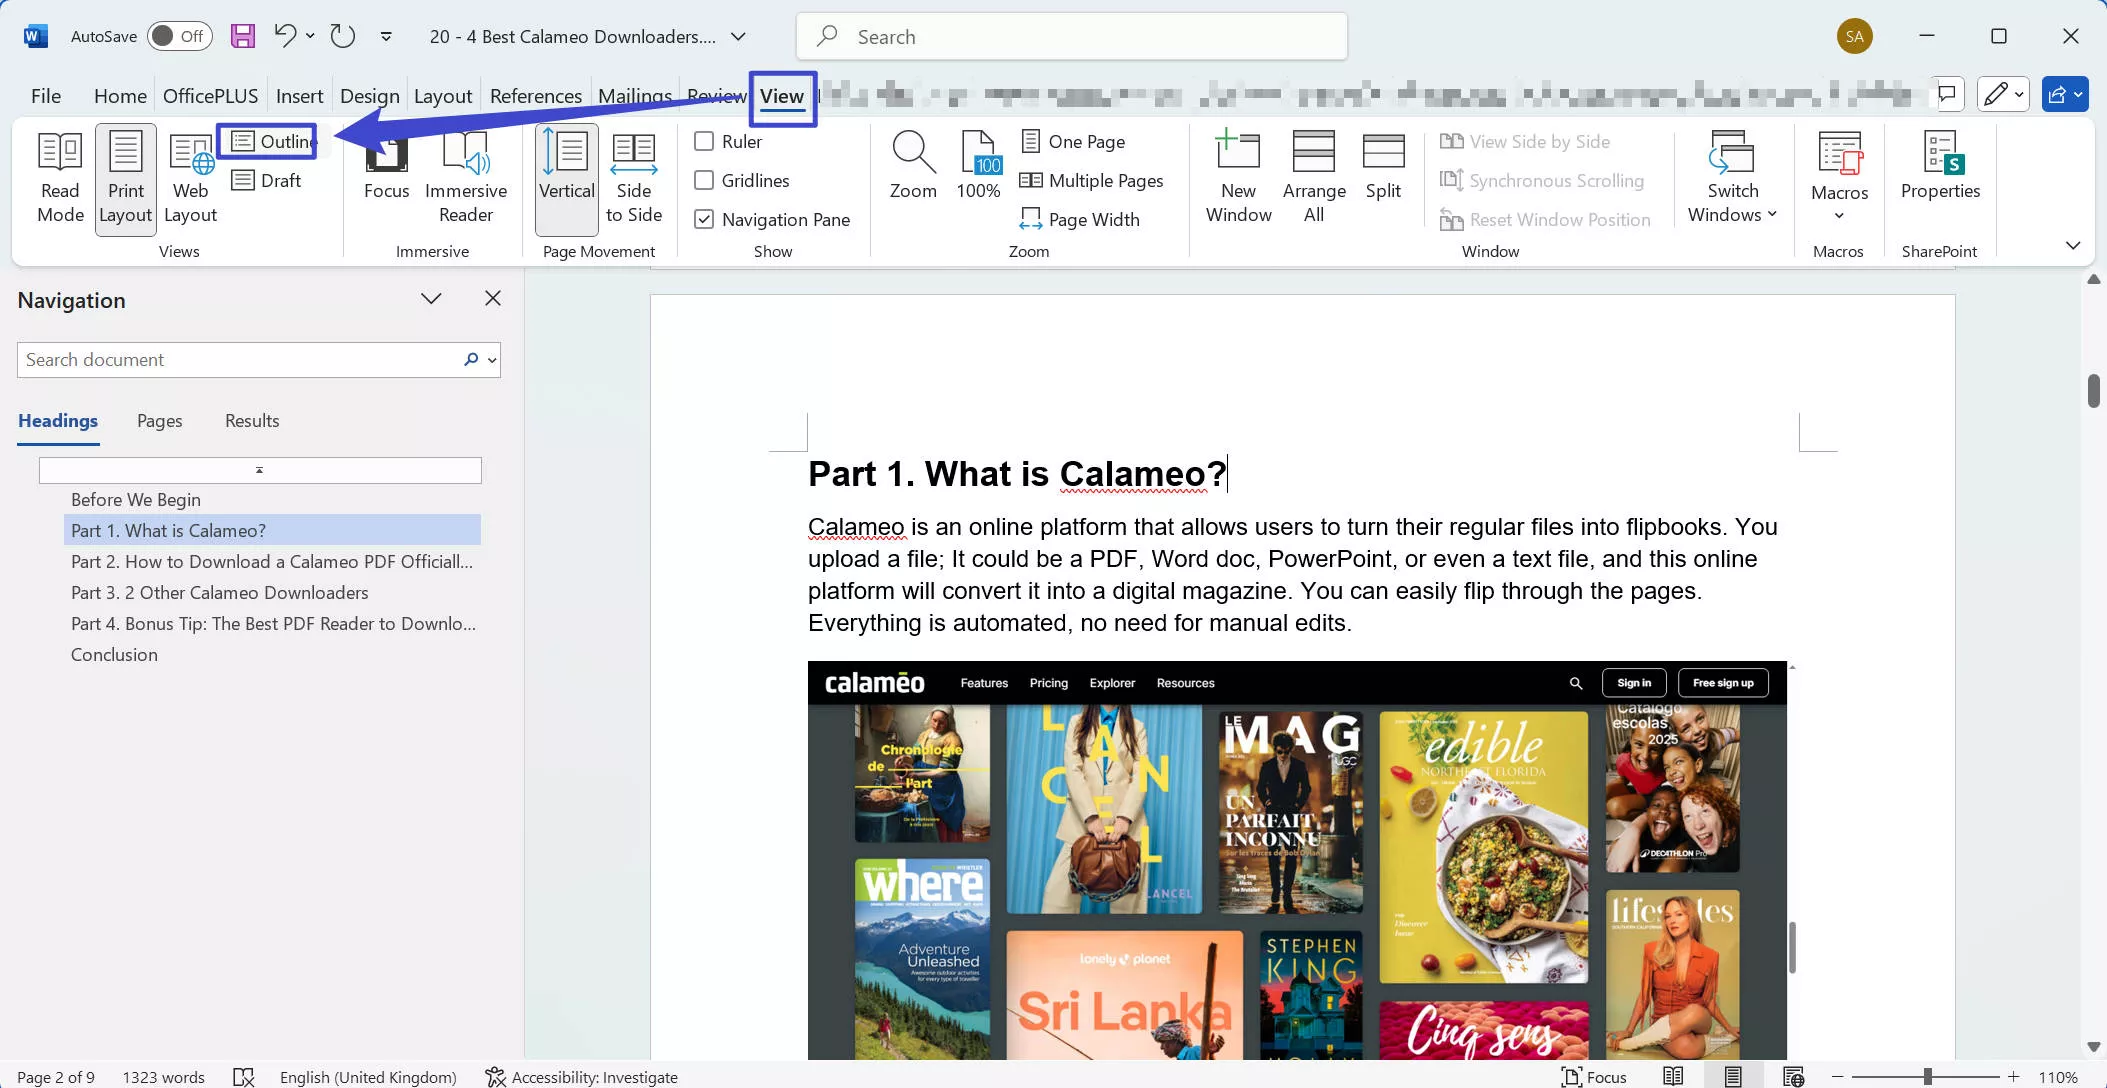Viewport: 2107px width, 1088px height.
Task: Jump to the Conclusion heading
Action: [114, 655]
